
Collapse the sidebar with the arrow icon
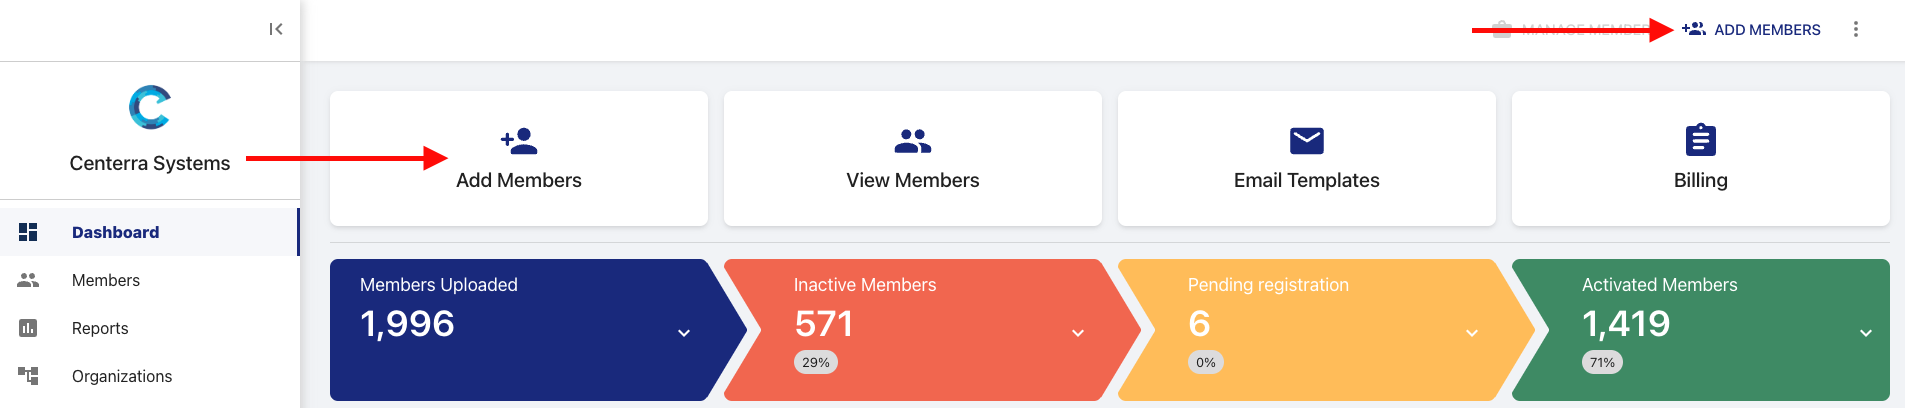click(x=276, y=29)
